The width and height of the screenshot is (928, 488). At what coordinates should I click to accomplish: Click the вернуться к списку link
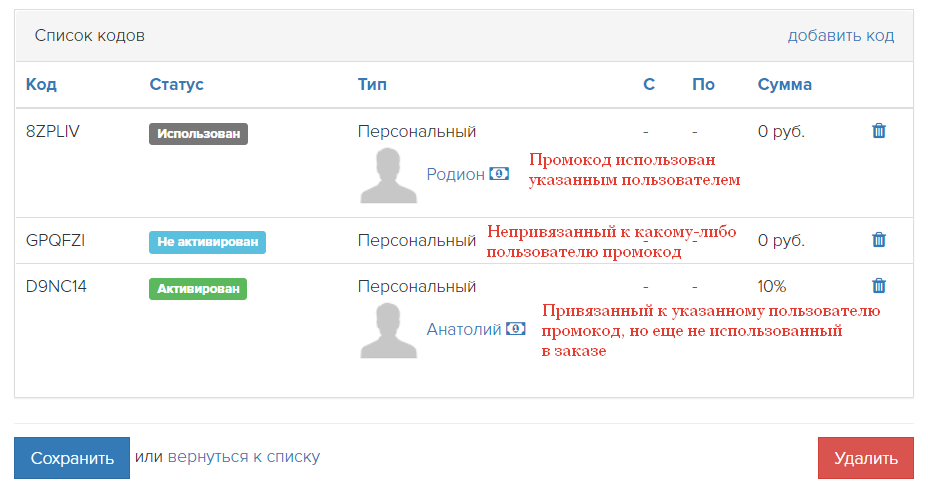(244, 457)
